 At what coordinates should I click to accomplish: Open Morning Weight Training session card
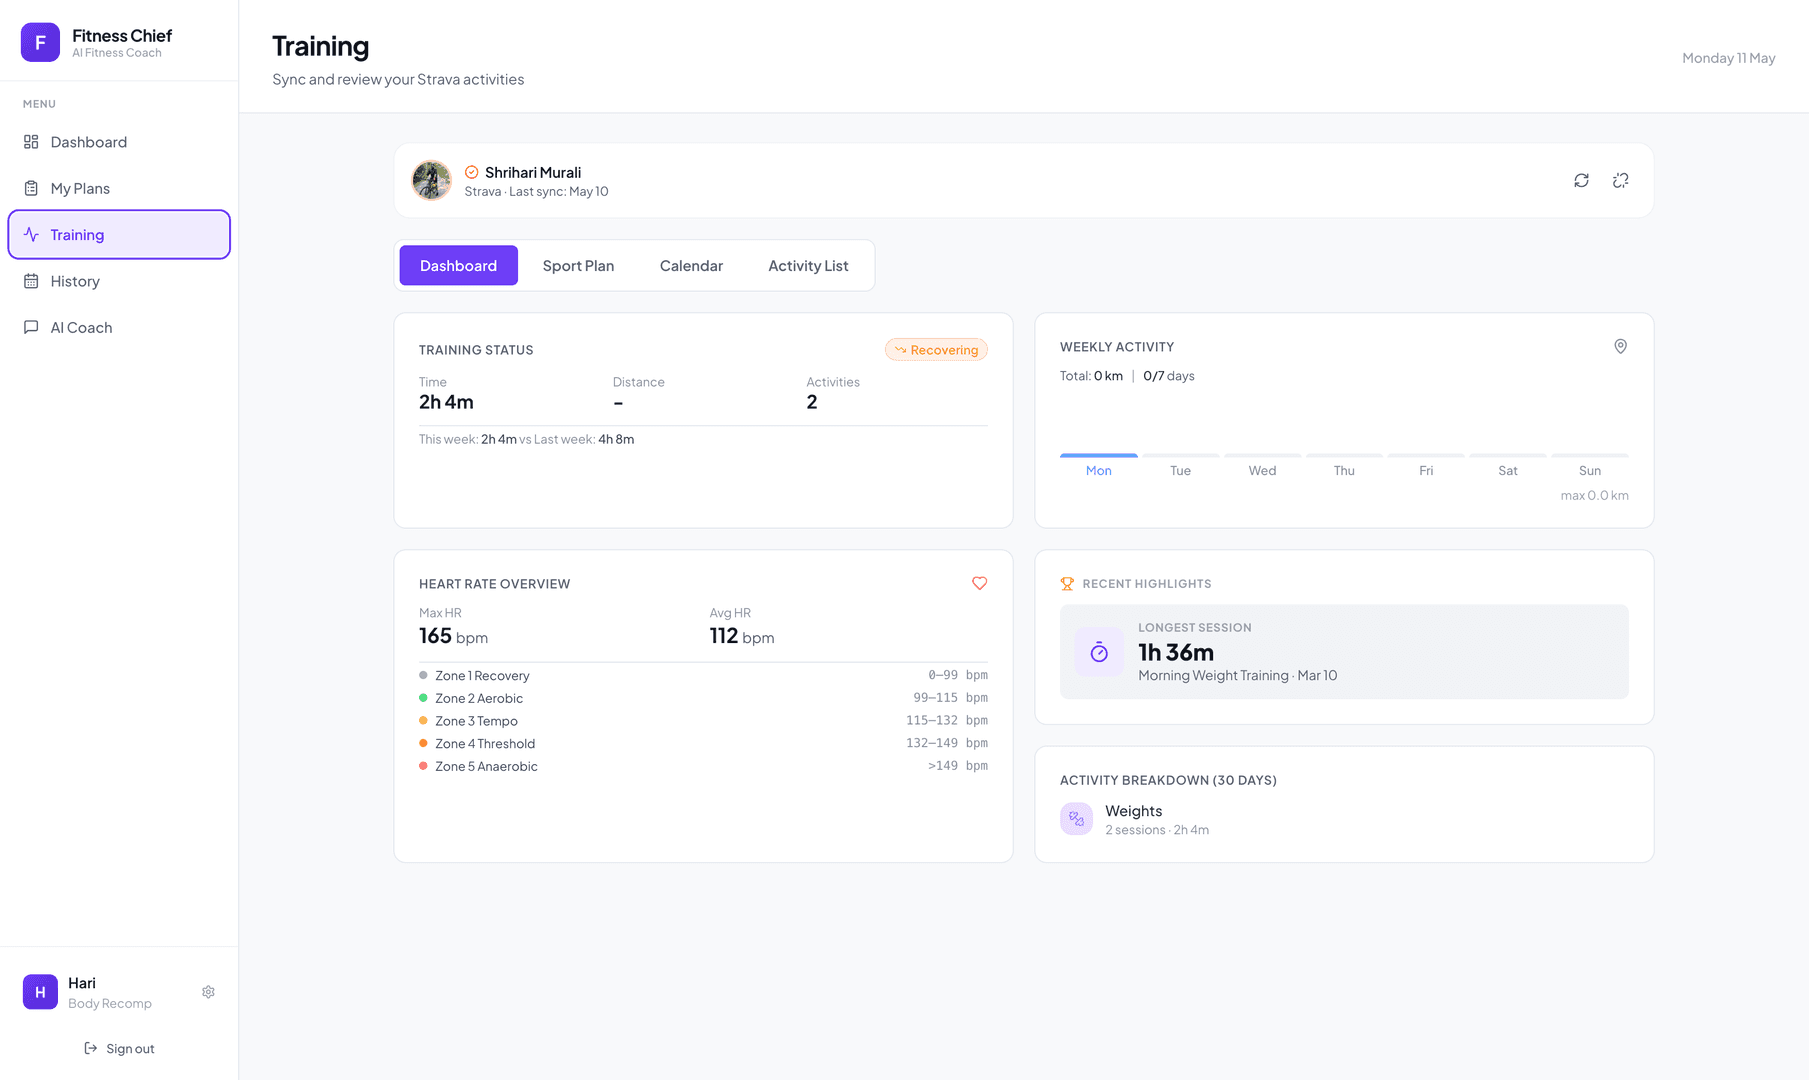coord(1344,652)
